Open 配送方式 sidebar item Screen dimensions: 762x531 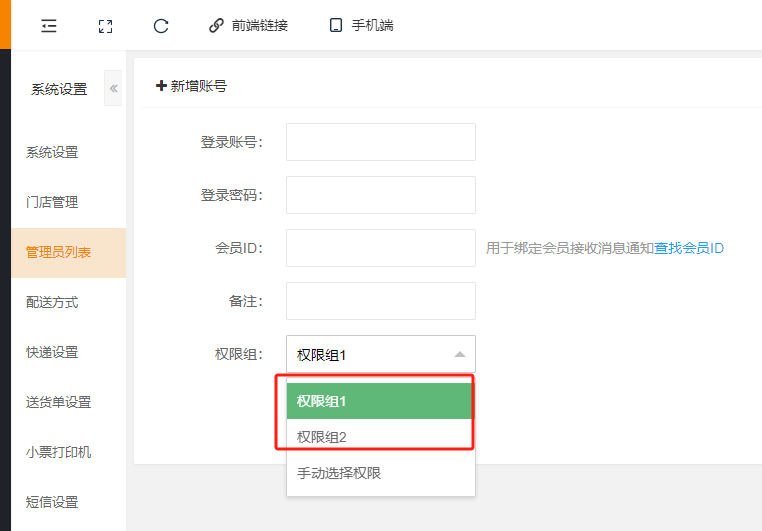pos(52,302)
